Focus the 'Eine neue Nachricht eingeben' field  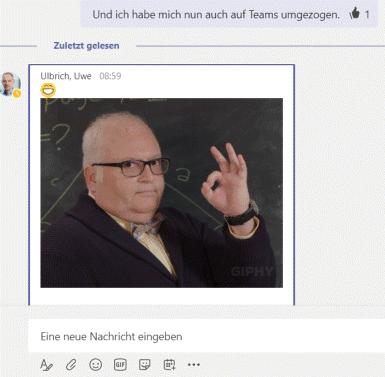(x=207, y=336)
